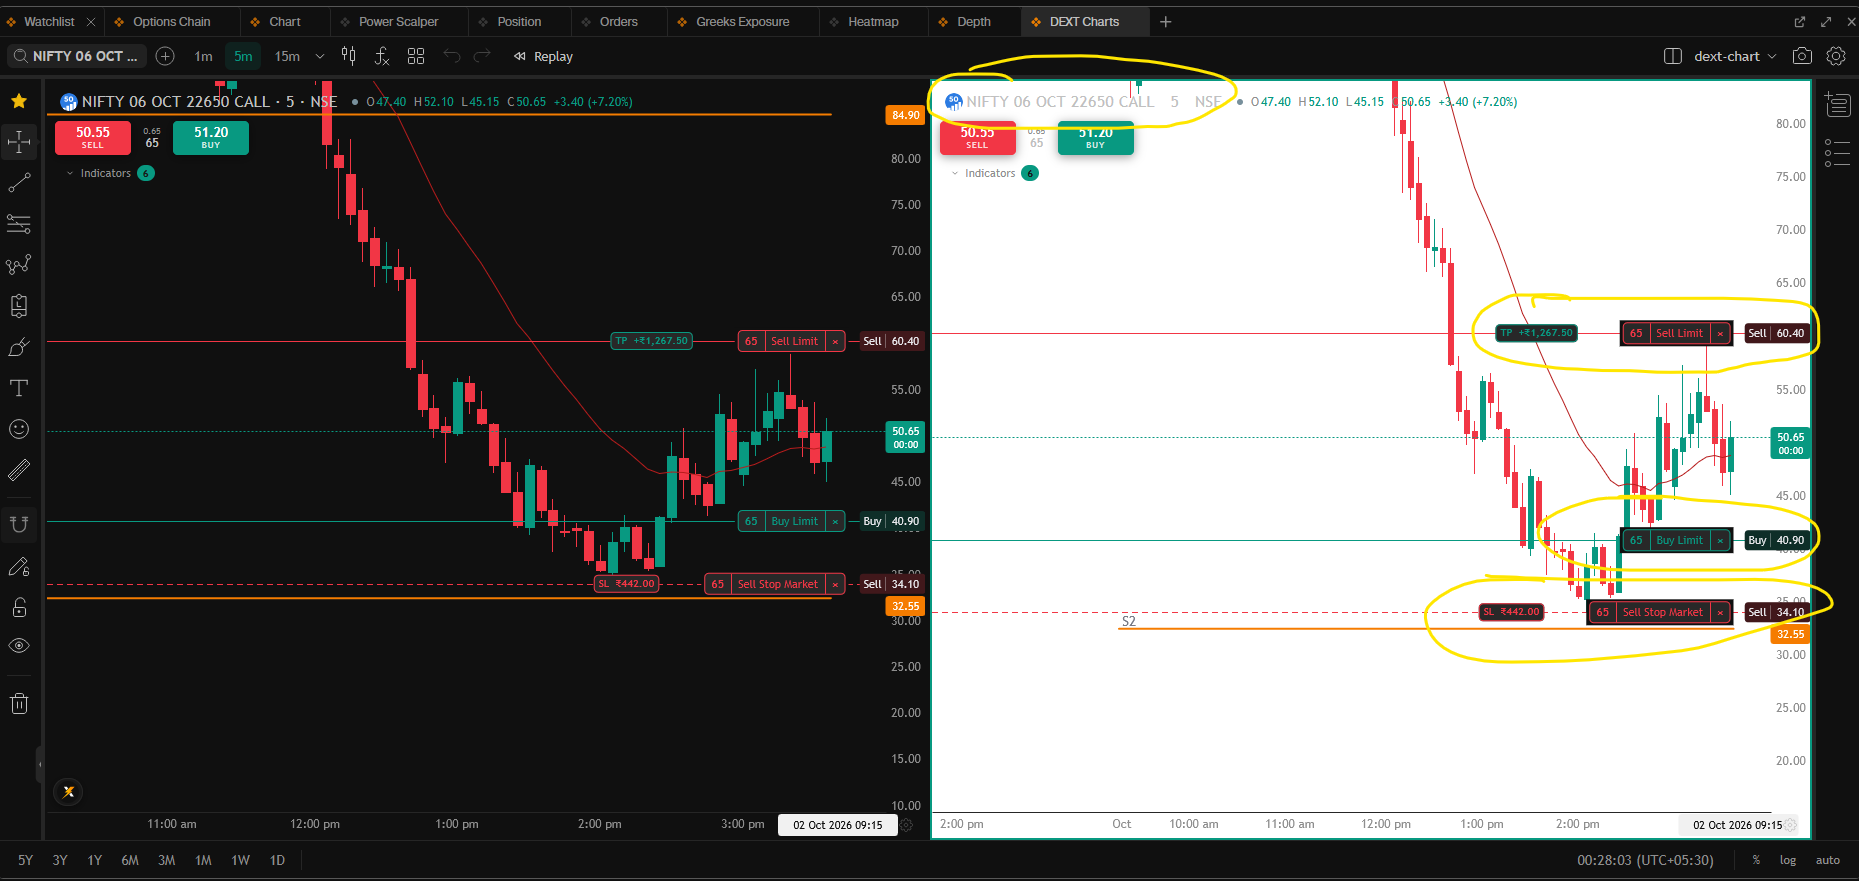Select the ruler measure tool

pos(19,470)
